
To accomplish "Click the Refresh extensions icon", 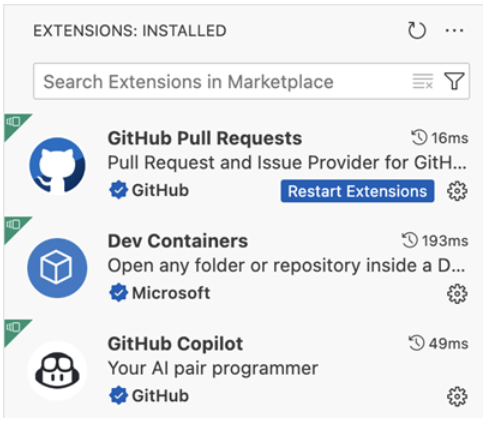I will pos(417,31).
